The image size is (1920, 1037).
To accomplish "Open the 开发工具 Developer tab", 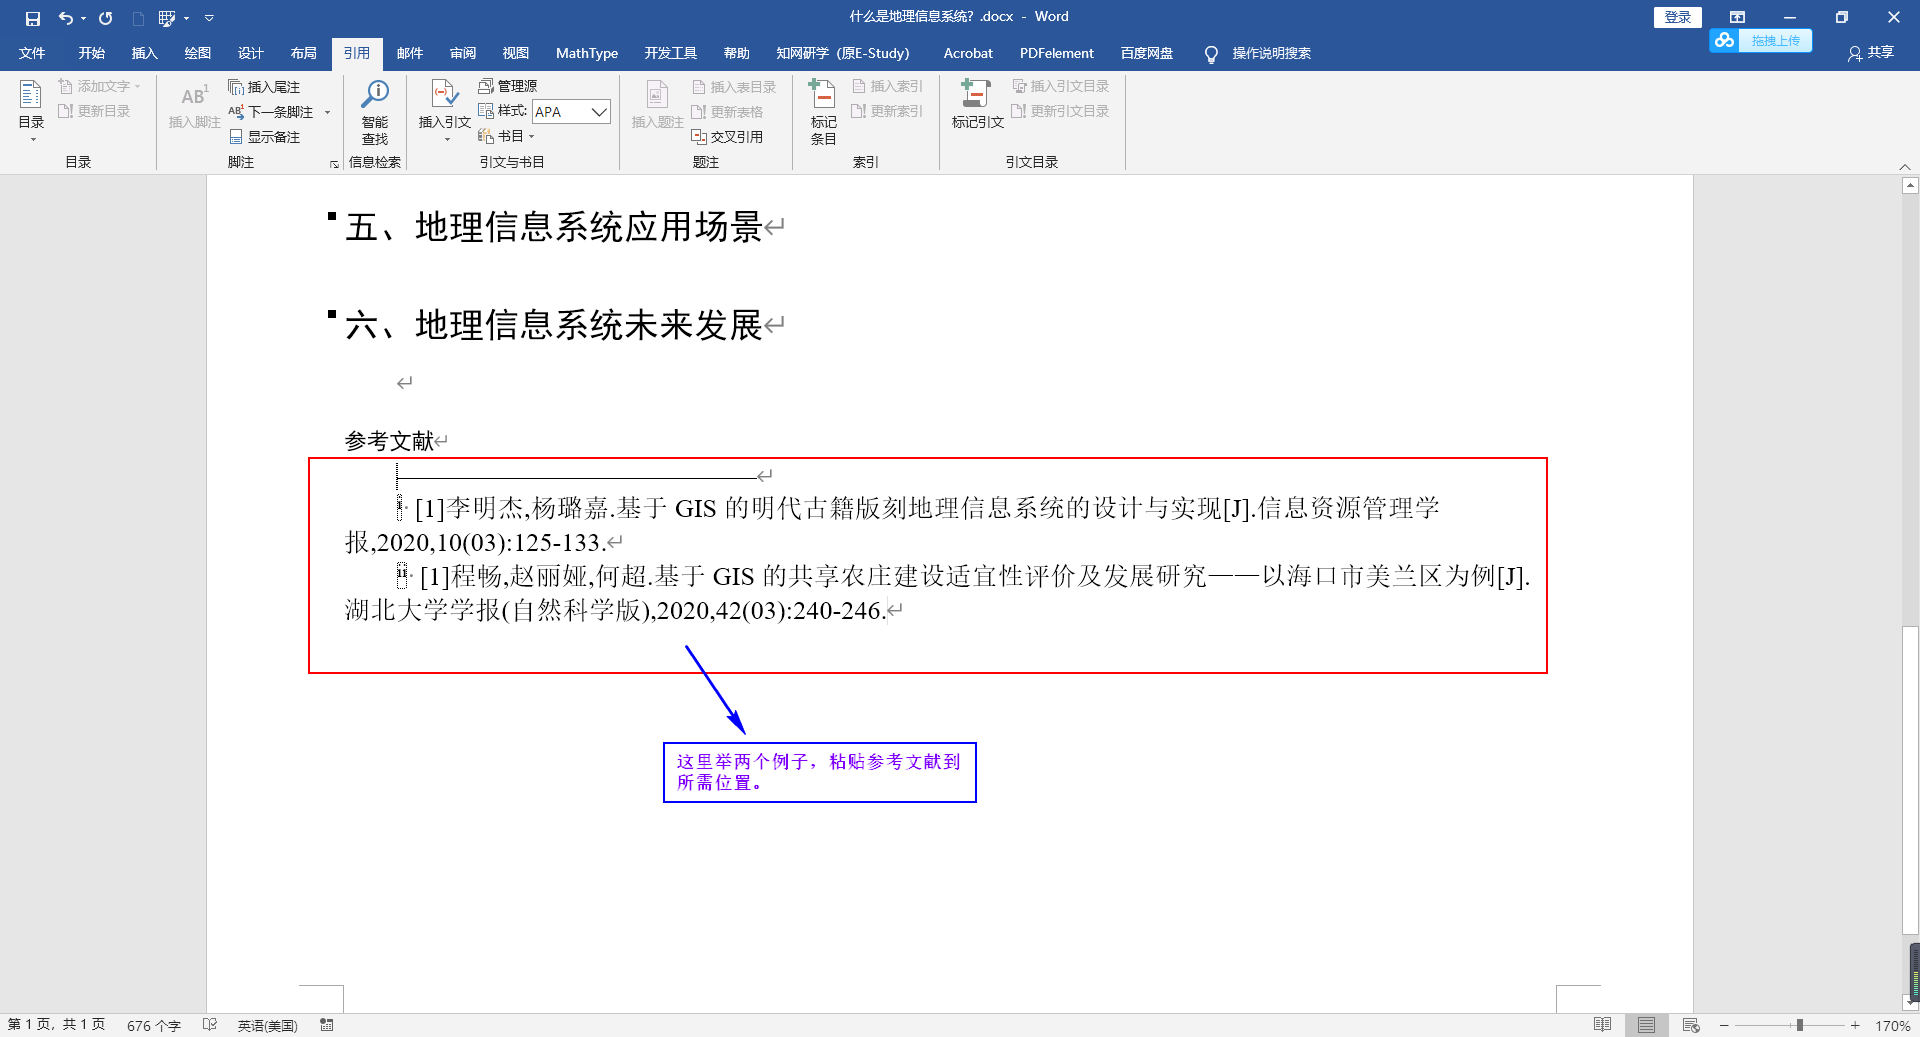I will [670, 53].
